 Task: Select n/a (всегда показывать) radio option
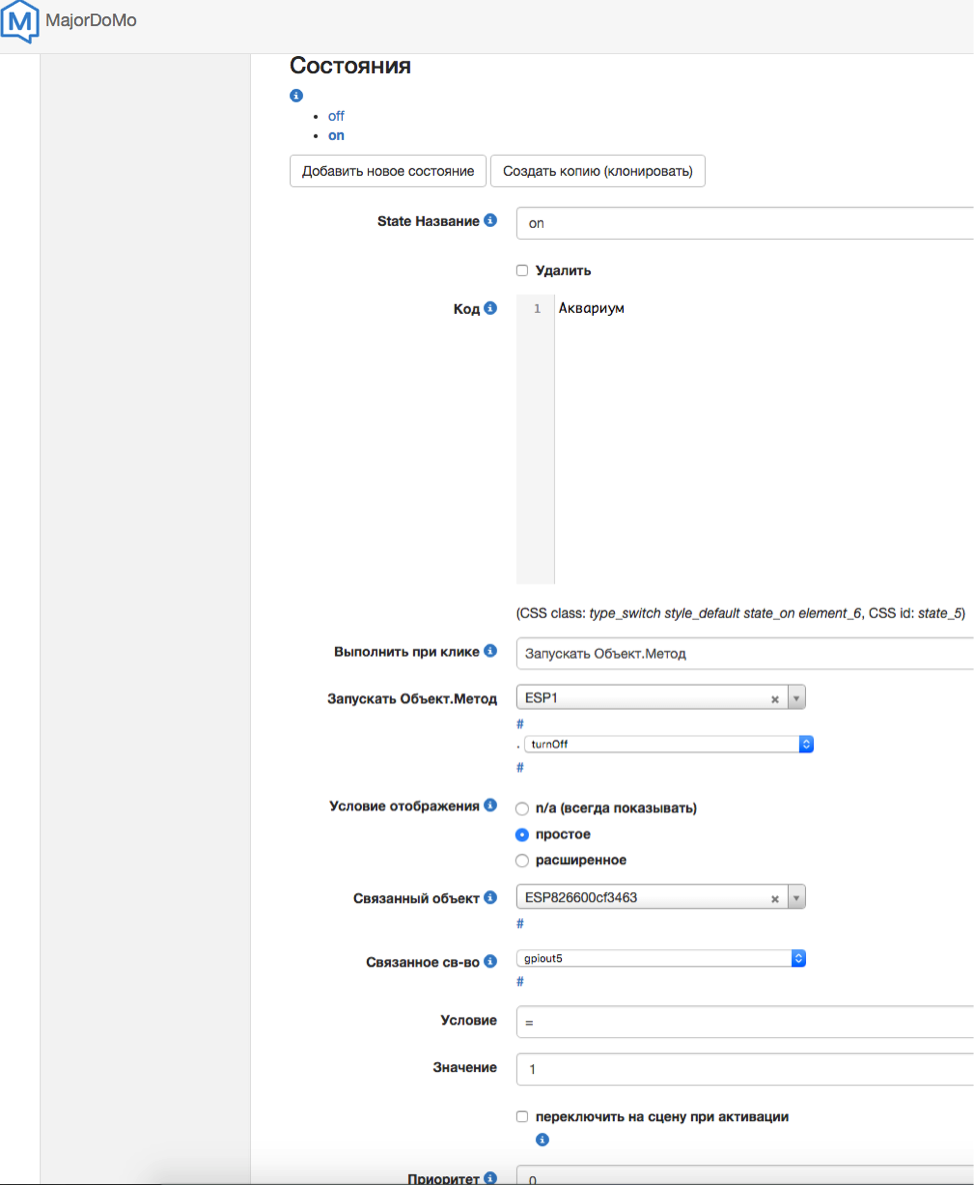522,808
